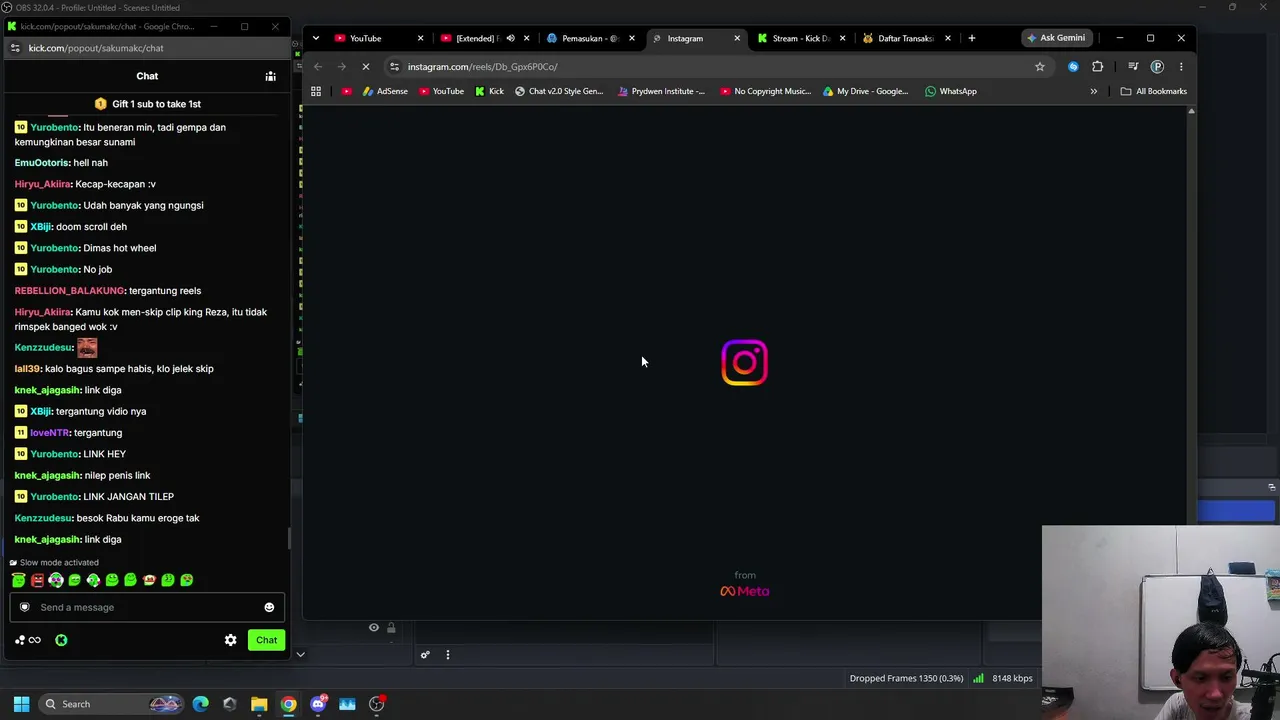The width and height of the screenshot is (1280, 720).
Task: Open File Explorer from the taskbar
Action: coord(259,704)
